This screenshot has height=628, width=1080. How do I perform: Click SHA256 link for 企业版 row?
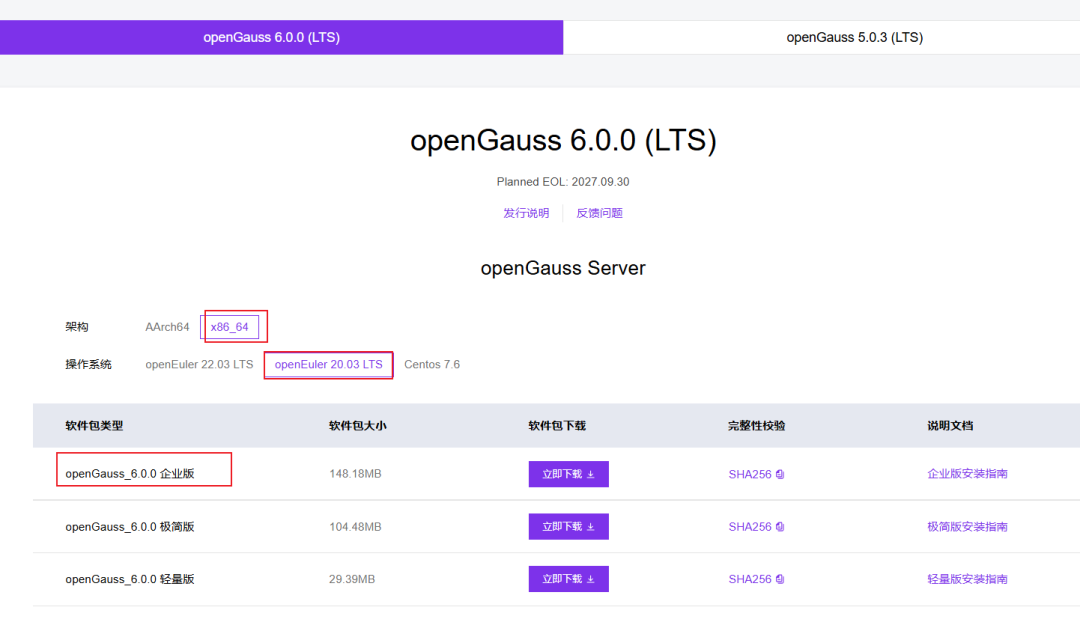749,474
